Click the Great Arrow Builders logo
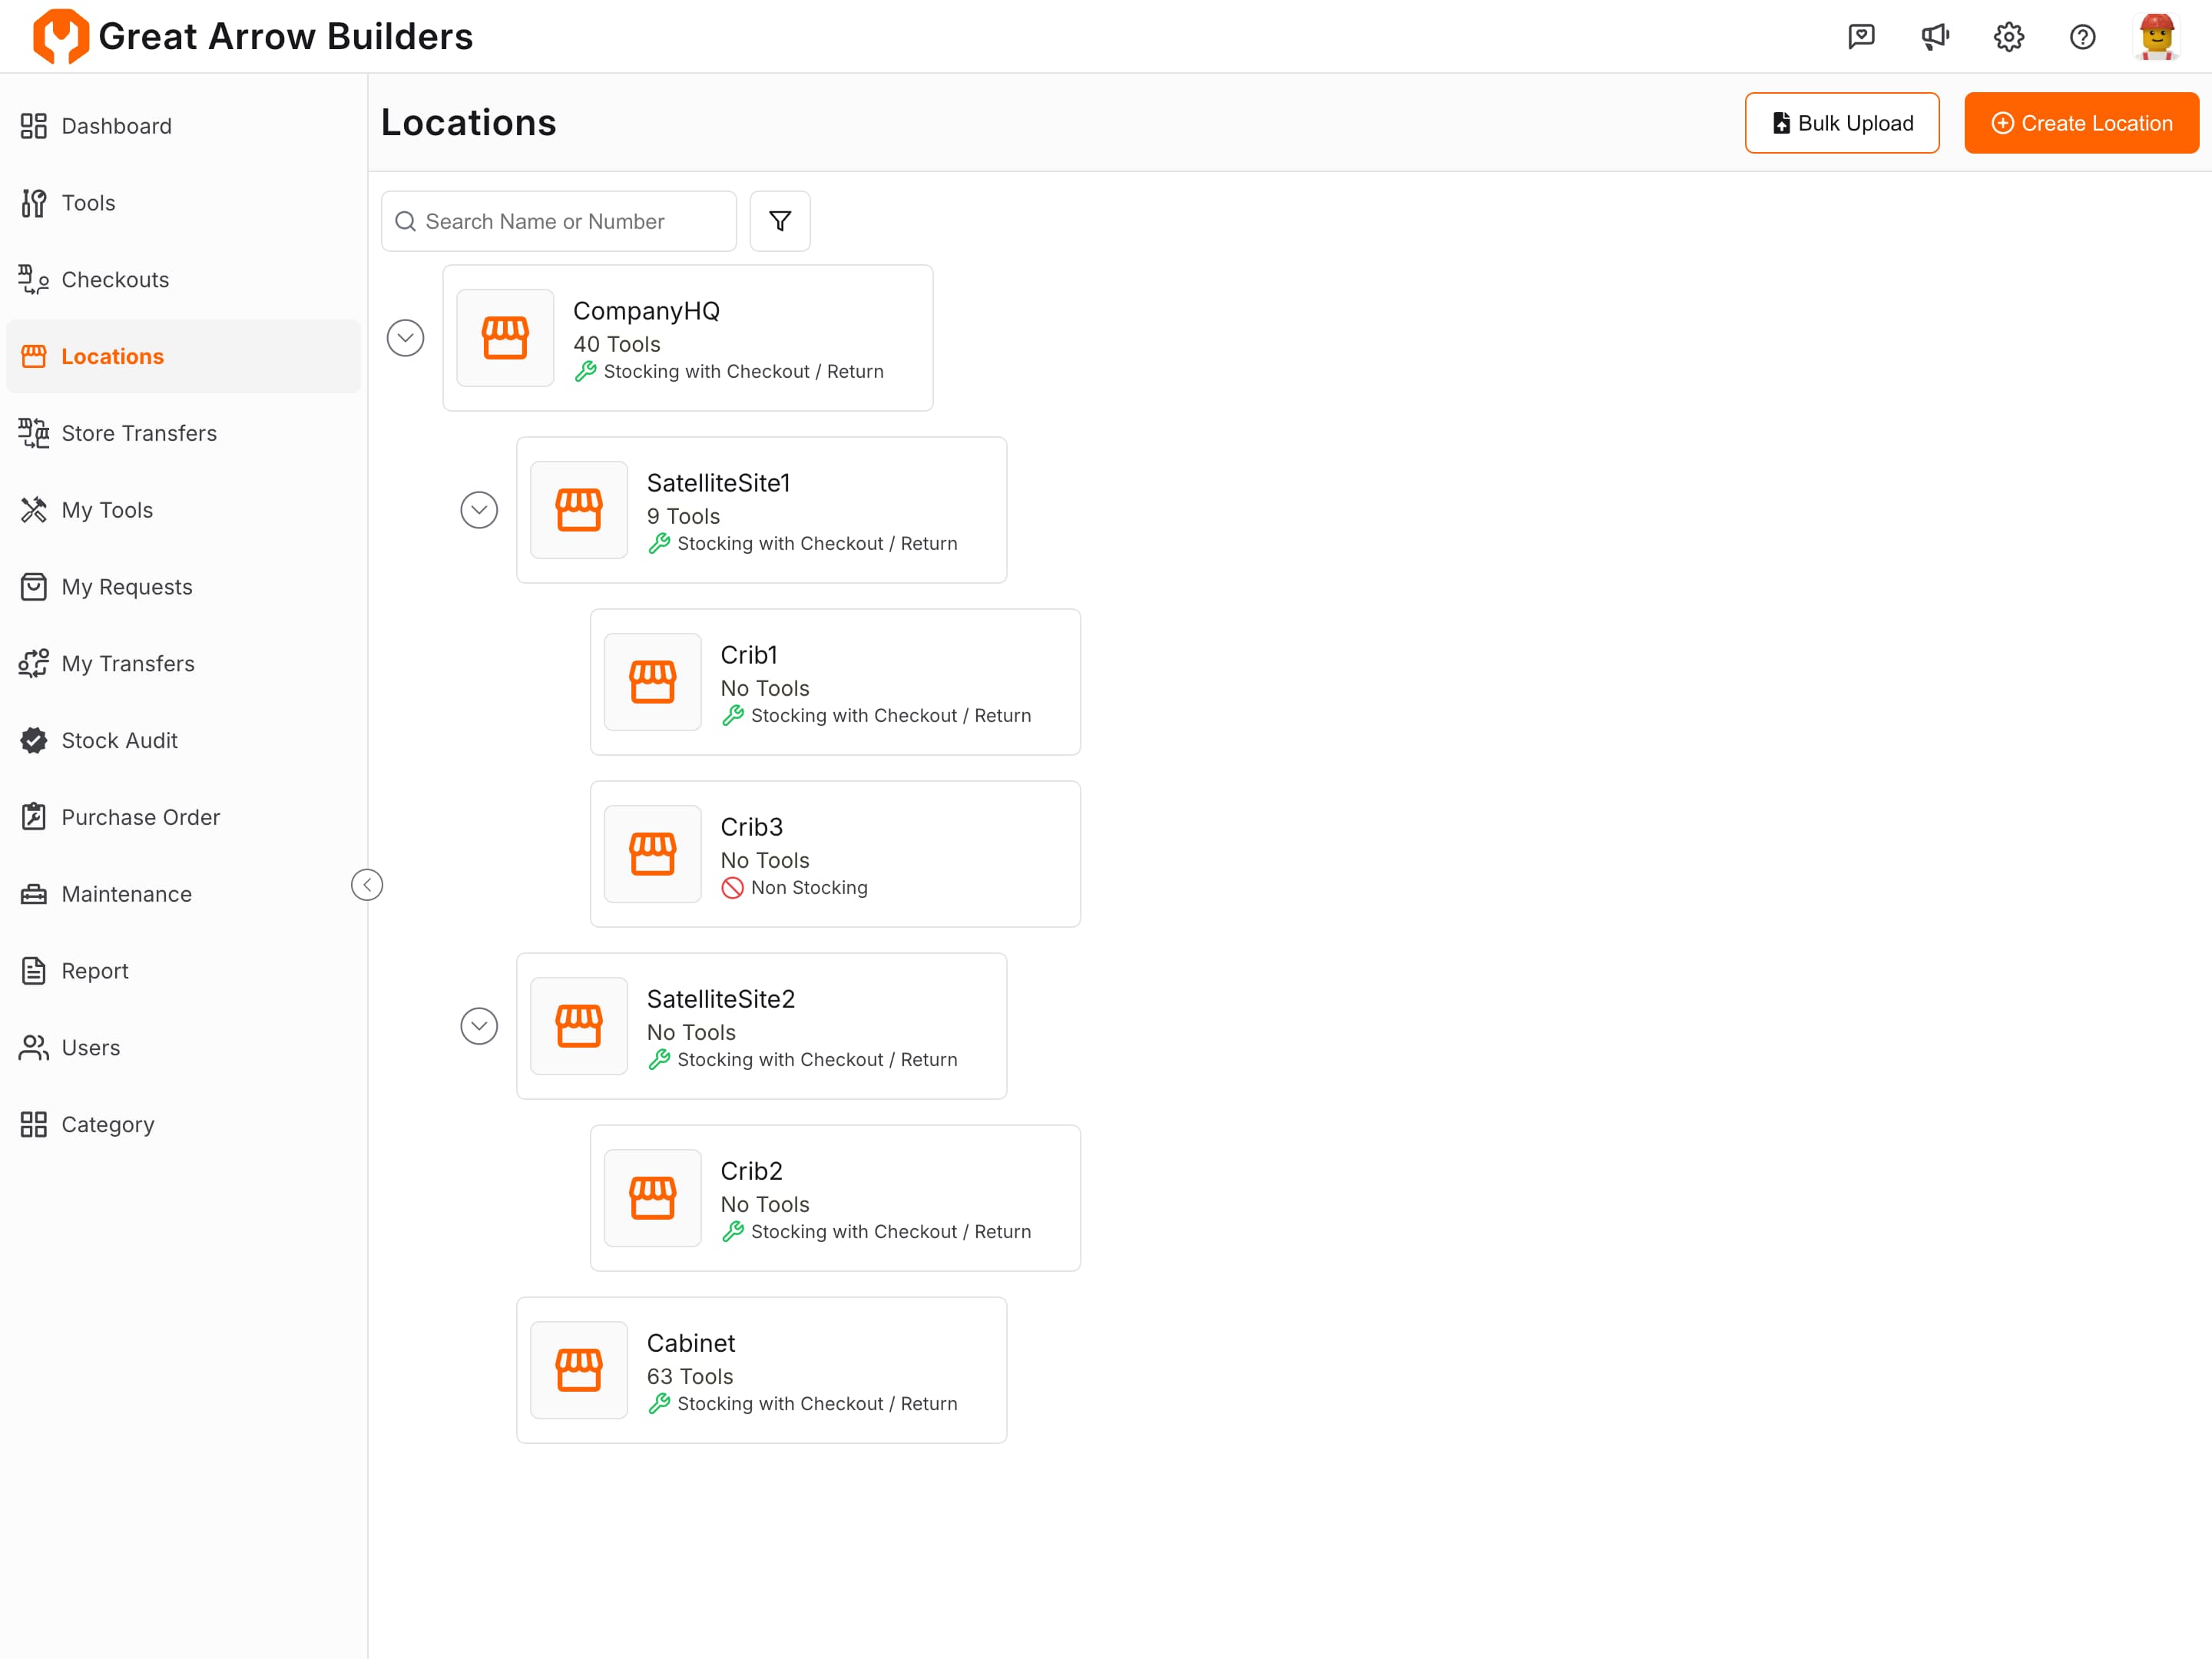The image size is (2212, 1659). pyautogui.click(x=60, y=36)
